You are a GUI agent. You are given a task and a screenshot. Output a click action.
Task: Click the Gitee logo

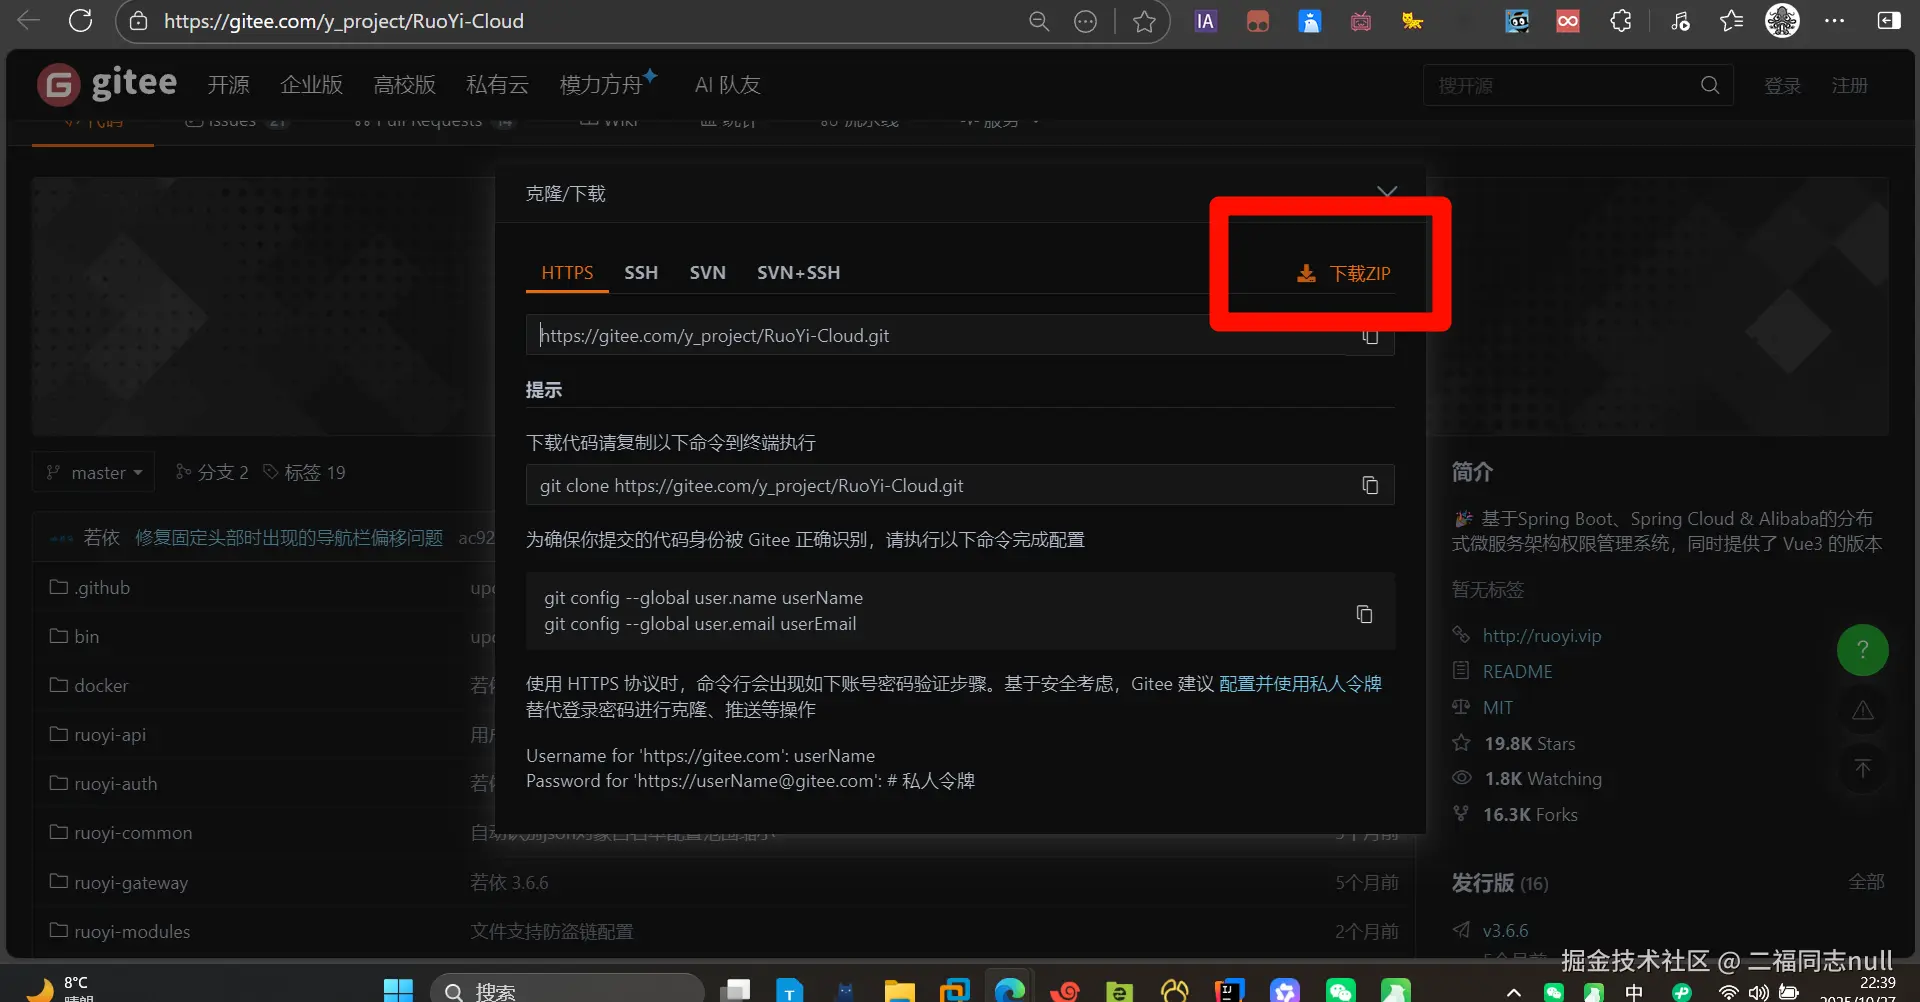click(107, 84)
